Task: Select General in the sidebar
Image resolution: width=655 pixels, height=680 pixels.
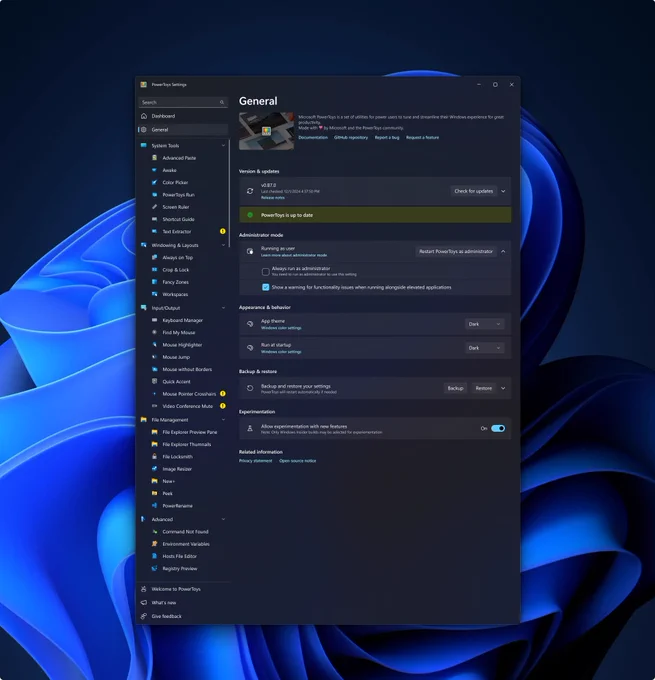Action: point(183,130)
